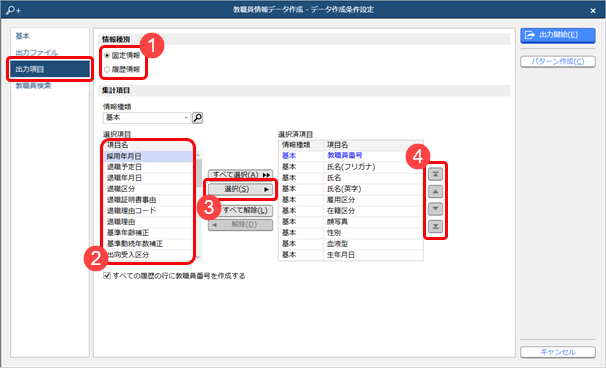
Task: Click the すべて選択(A) button
Action: [x=240, y=175]
